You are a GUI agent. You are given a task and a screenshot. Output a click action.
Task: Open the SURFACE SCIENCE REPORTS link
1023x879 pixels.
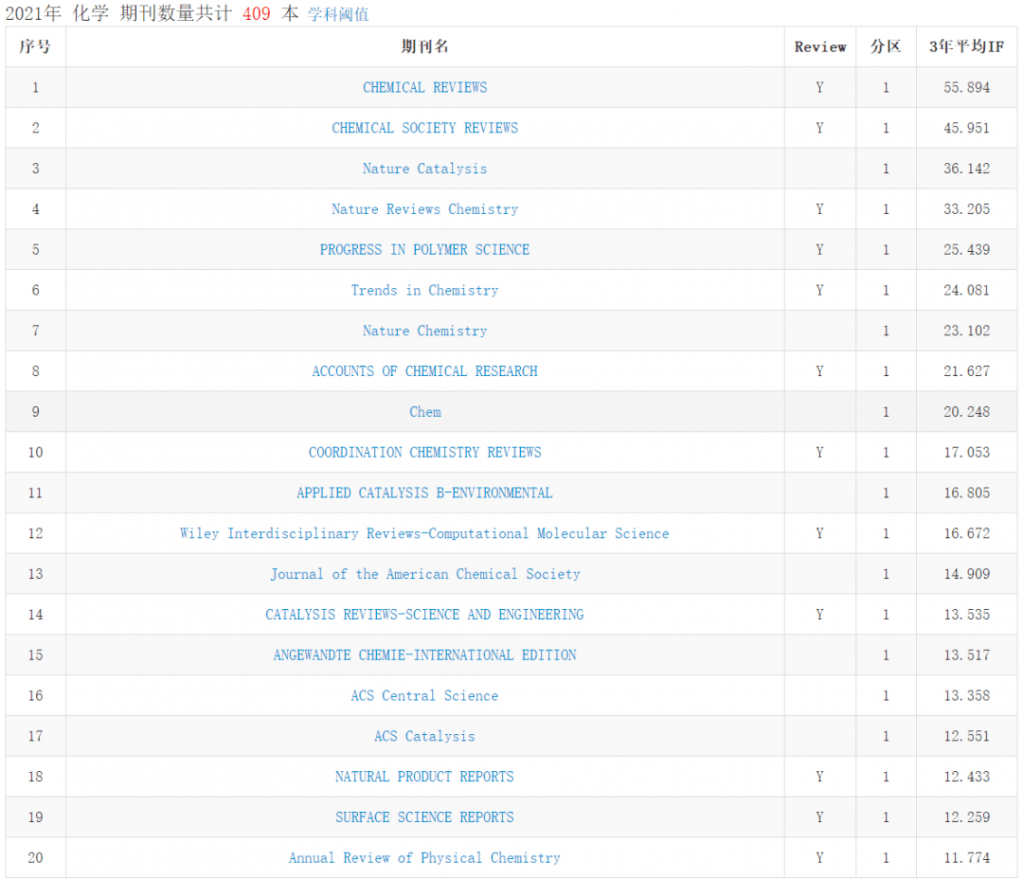pos(425,817)
